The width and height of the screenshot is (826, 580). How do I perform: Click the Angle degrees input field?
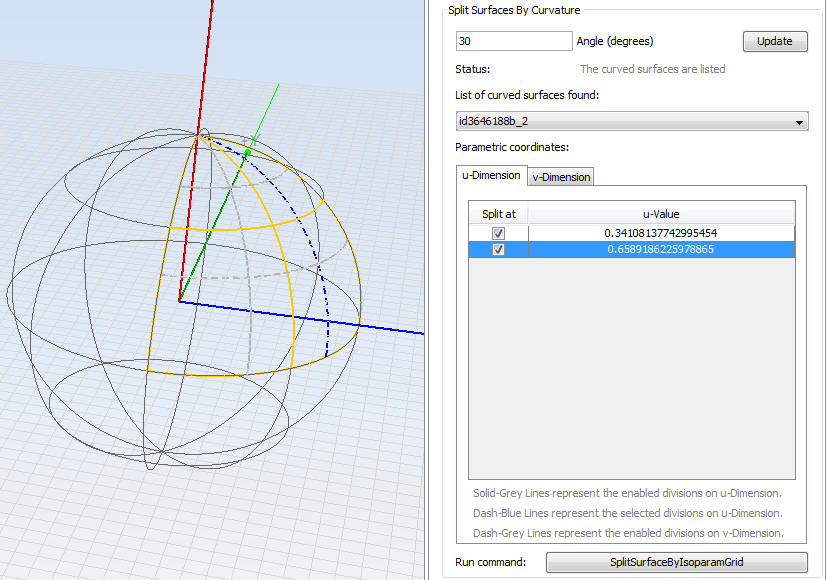pos(513,41)
